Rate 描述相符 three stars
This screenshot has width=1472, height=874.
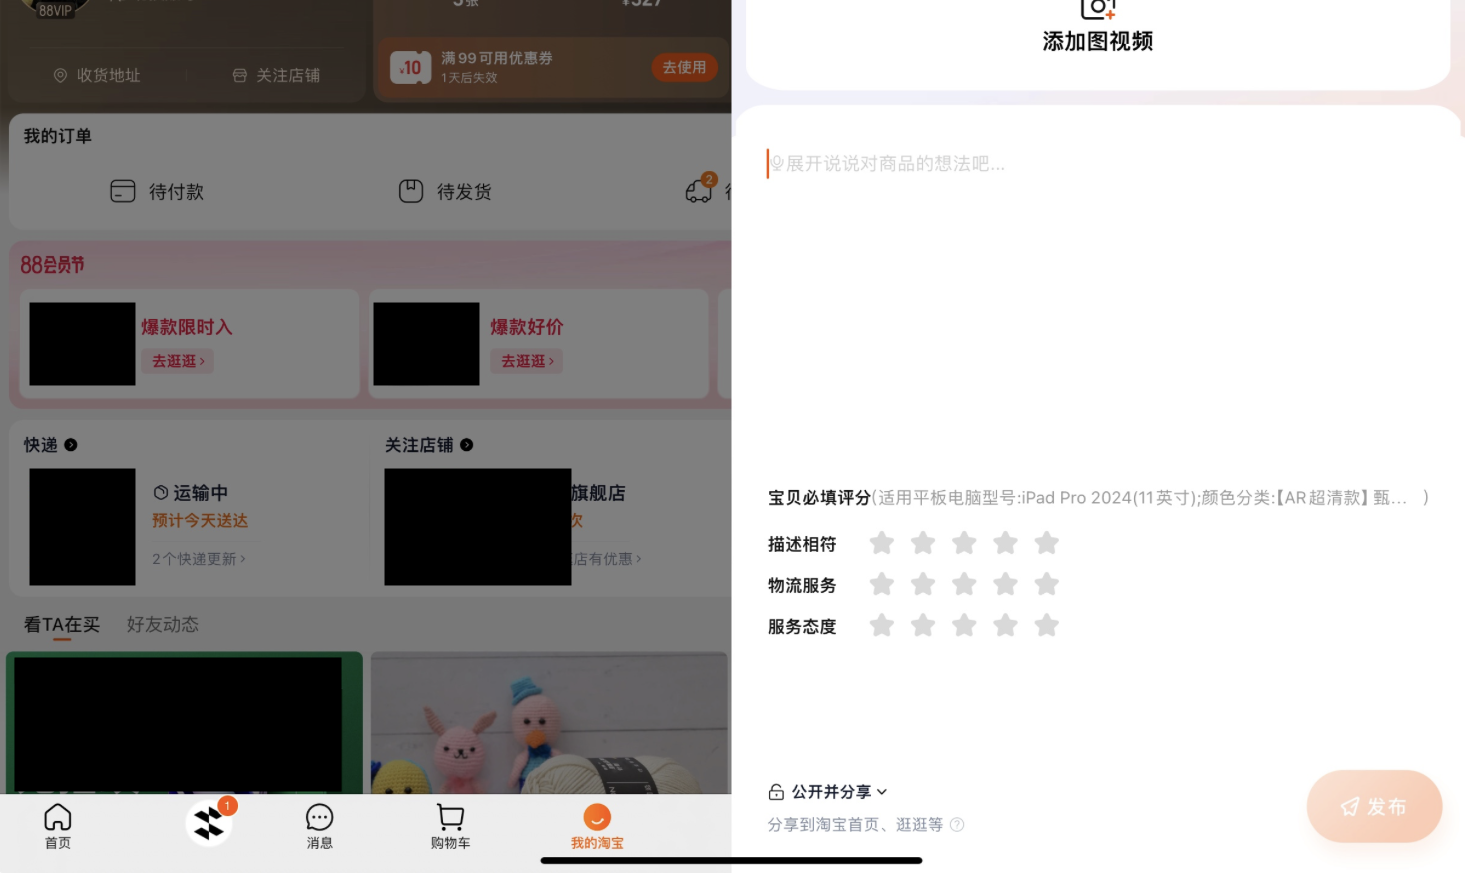tap(964, 543)
